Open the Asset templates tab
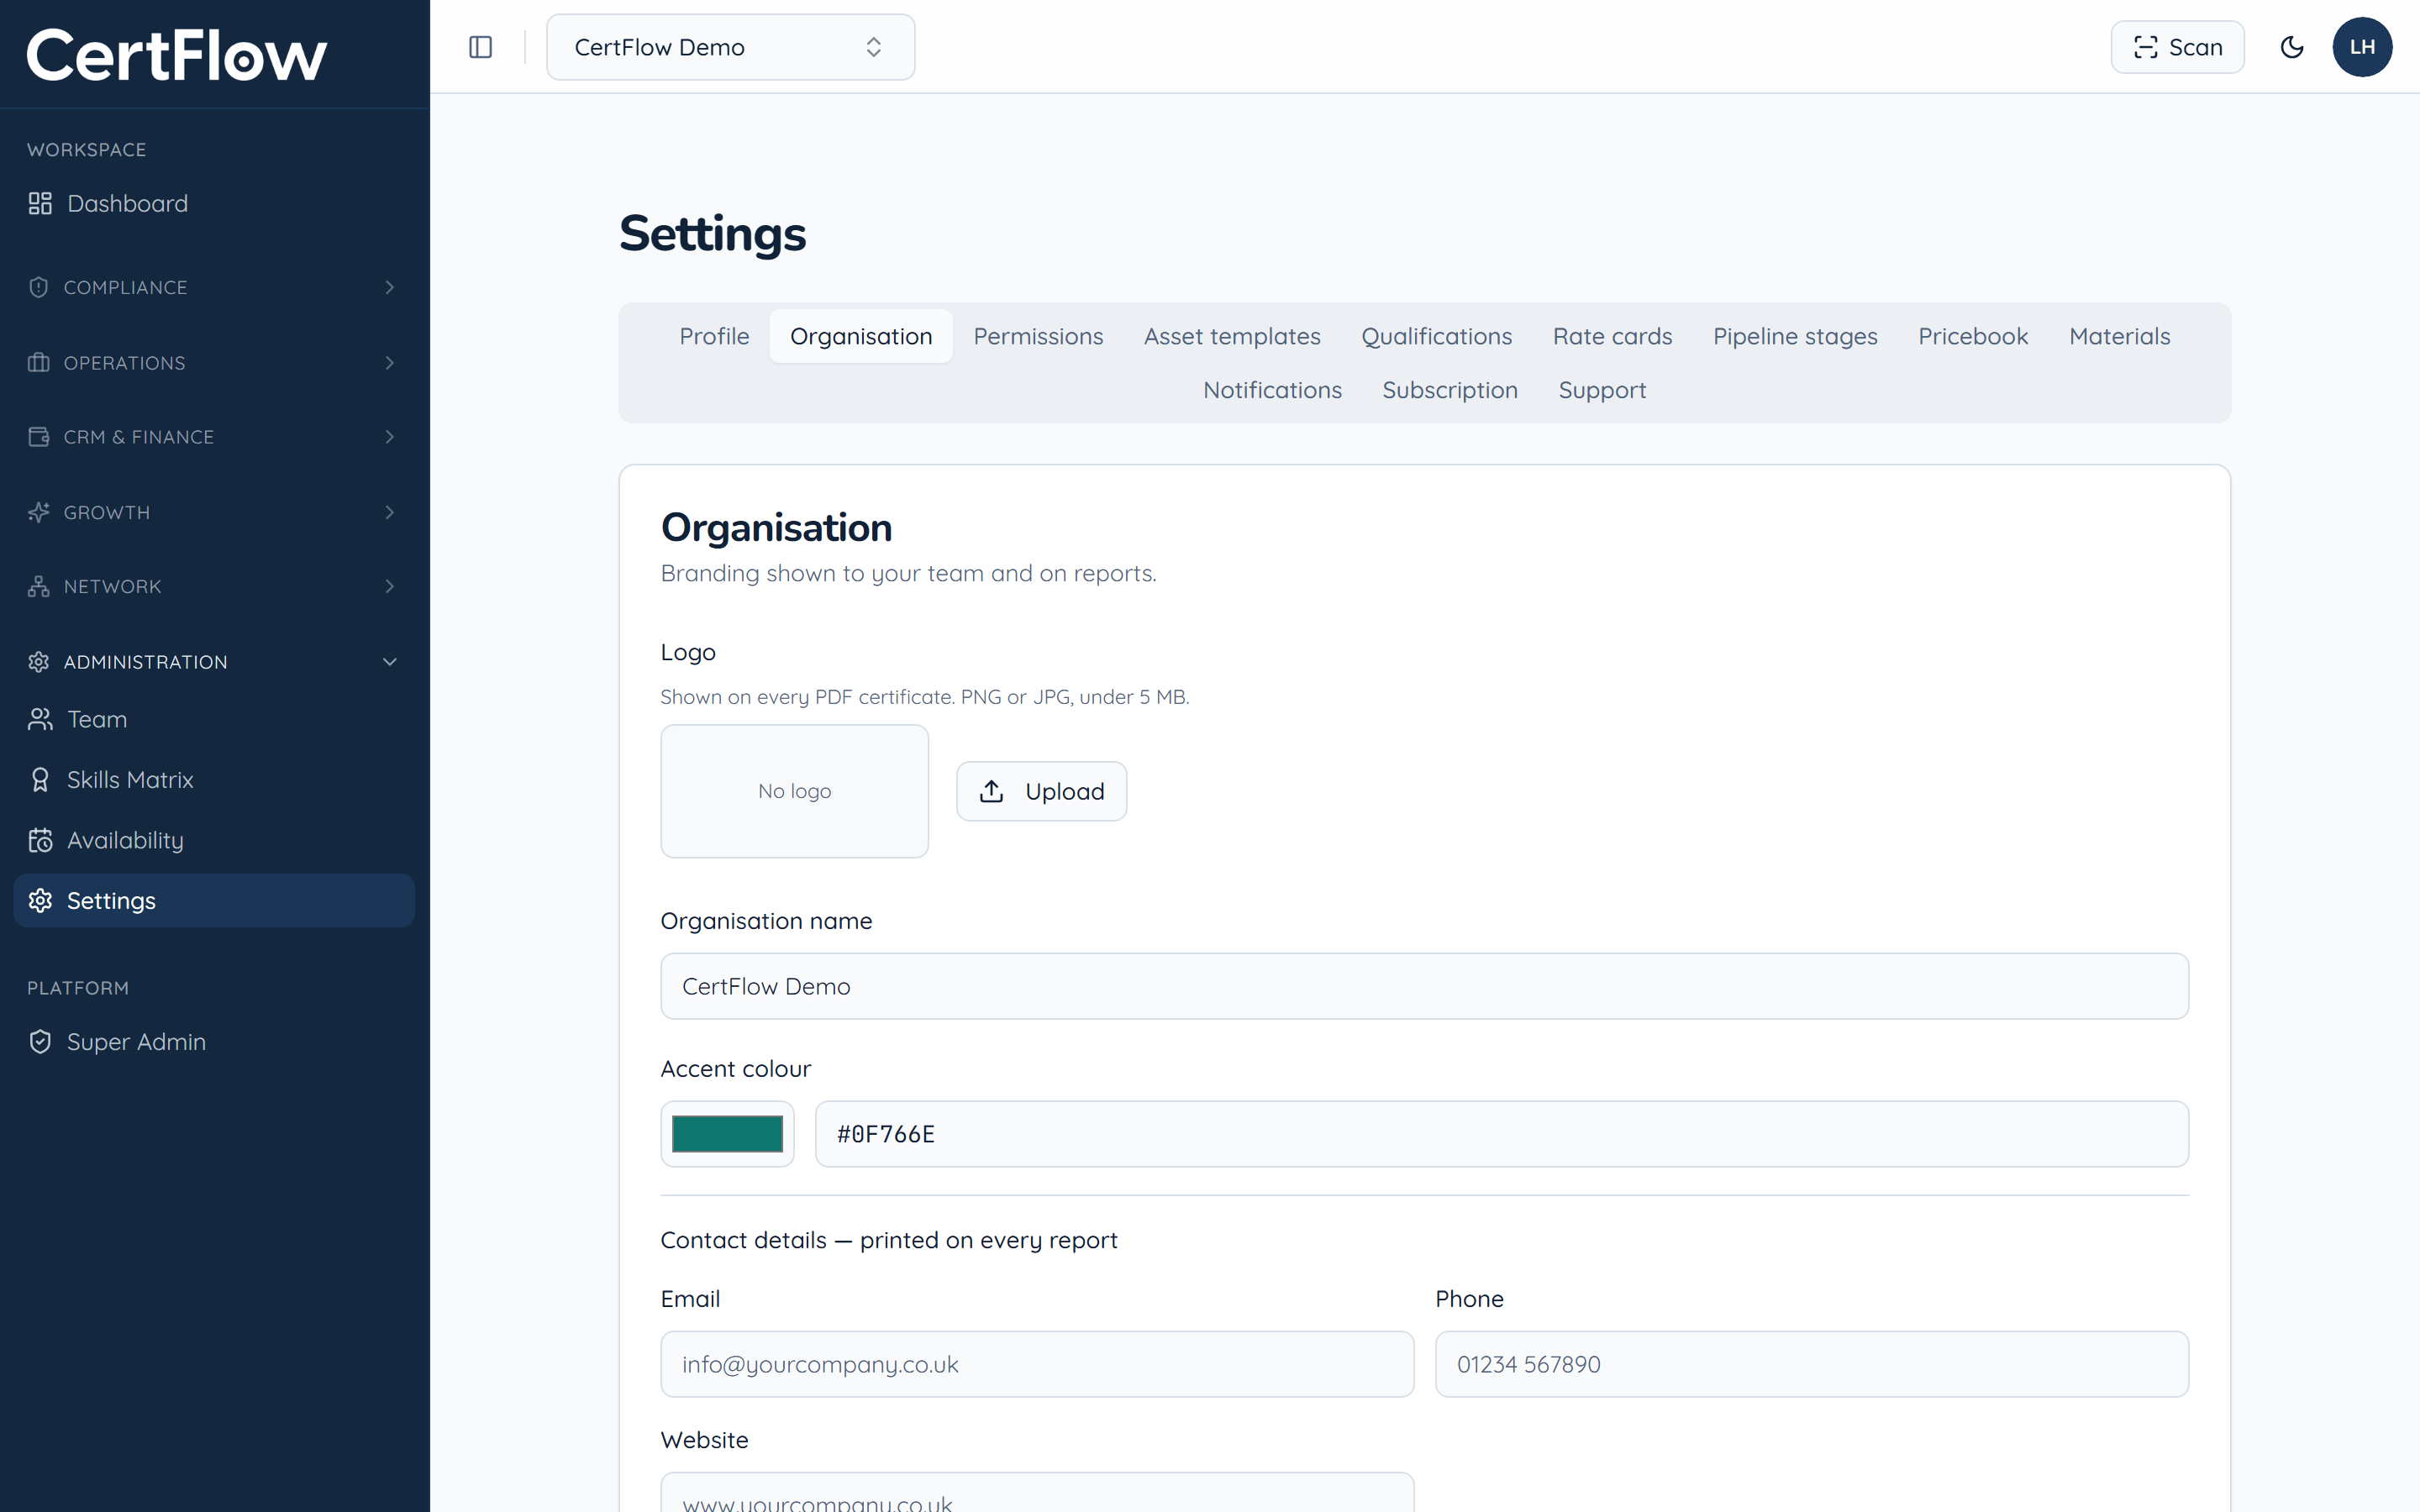The height and width of the screenshot is (1512, 2420). (x=1232, y=336)
